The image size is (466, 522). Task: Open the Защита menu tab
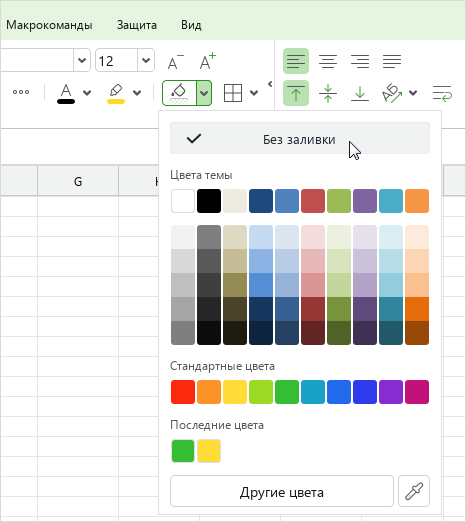pyautogui.click(x=137, y=25)
